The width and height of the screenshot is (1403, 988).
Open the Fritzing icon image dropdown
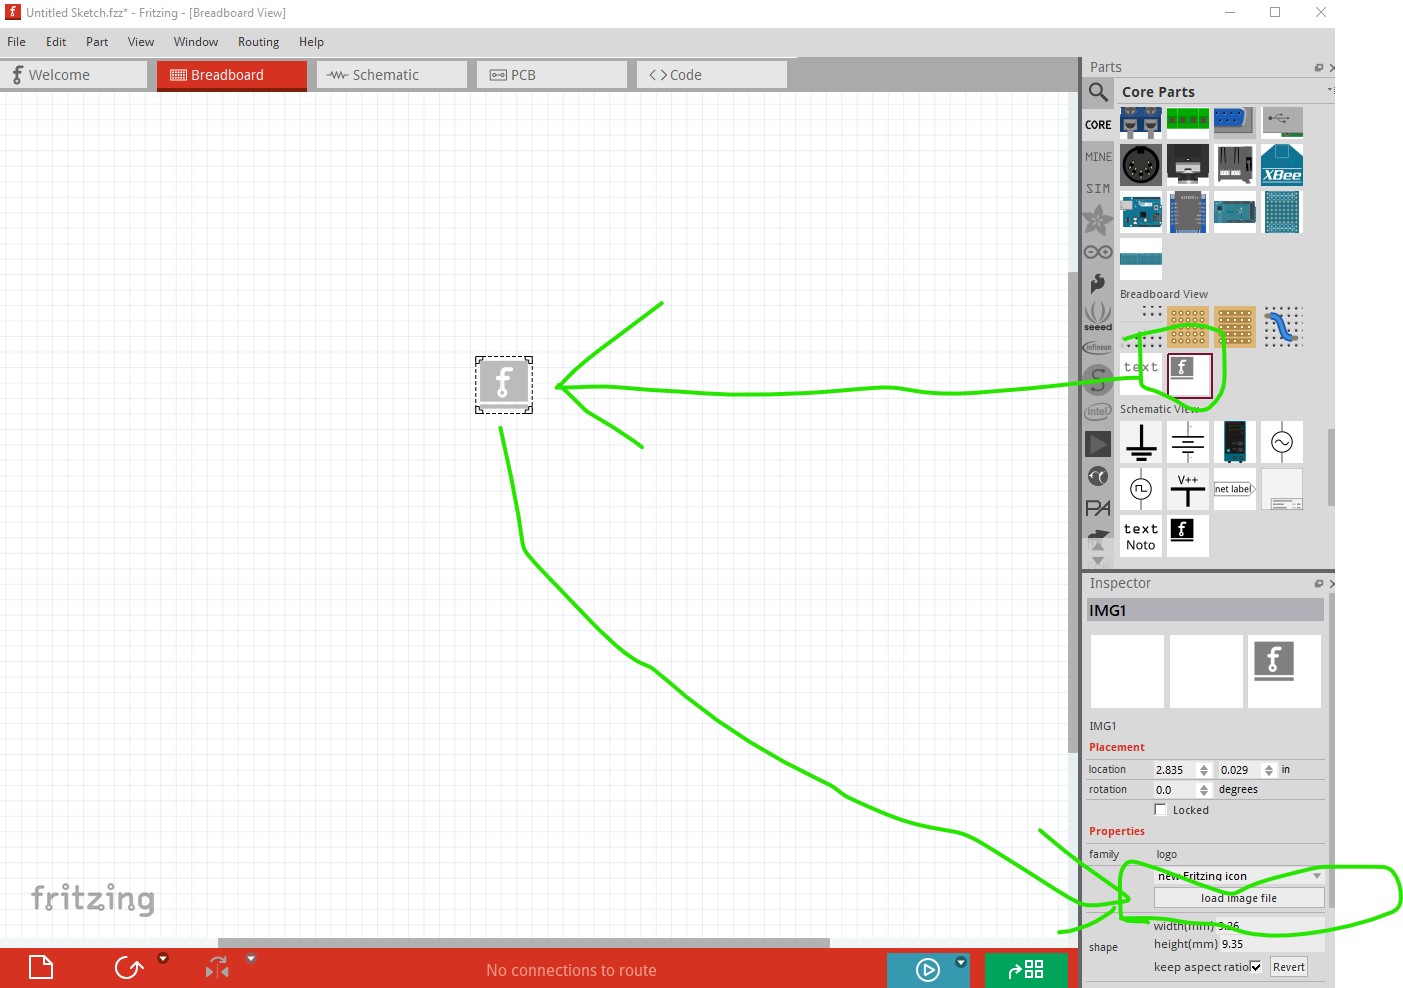[x=1238, y=876]
